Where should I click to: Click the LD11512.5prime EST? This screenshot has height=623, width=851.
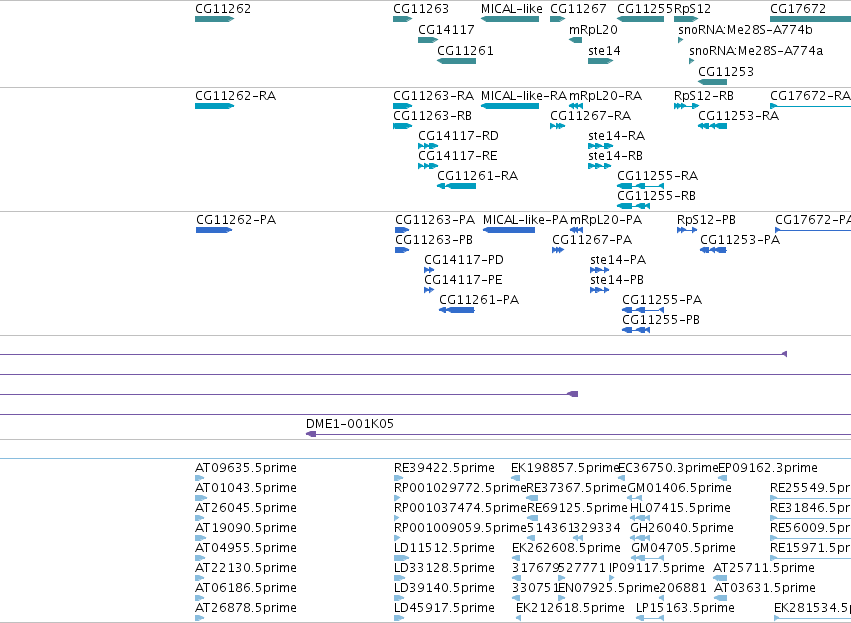click(x=401, y=558)
